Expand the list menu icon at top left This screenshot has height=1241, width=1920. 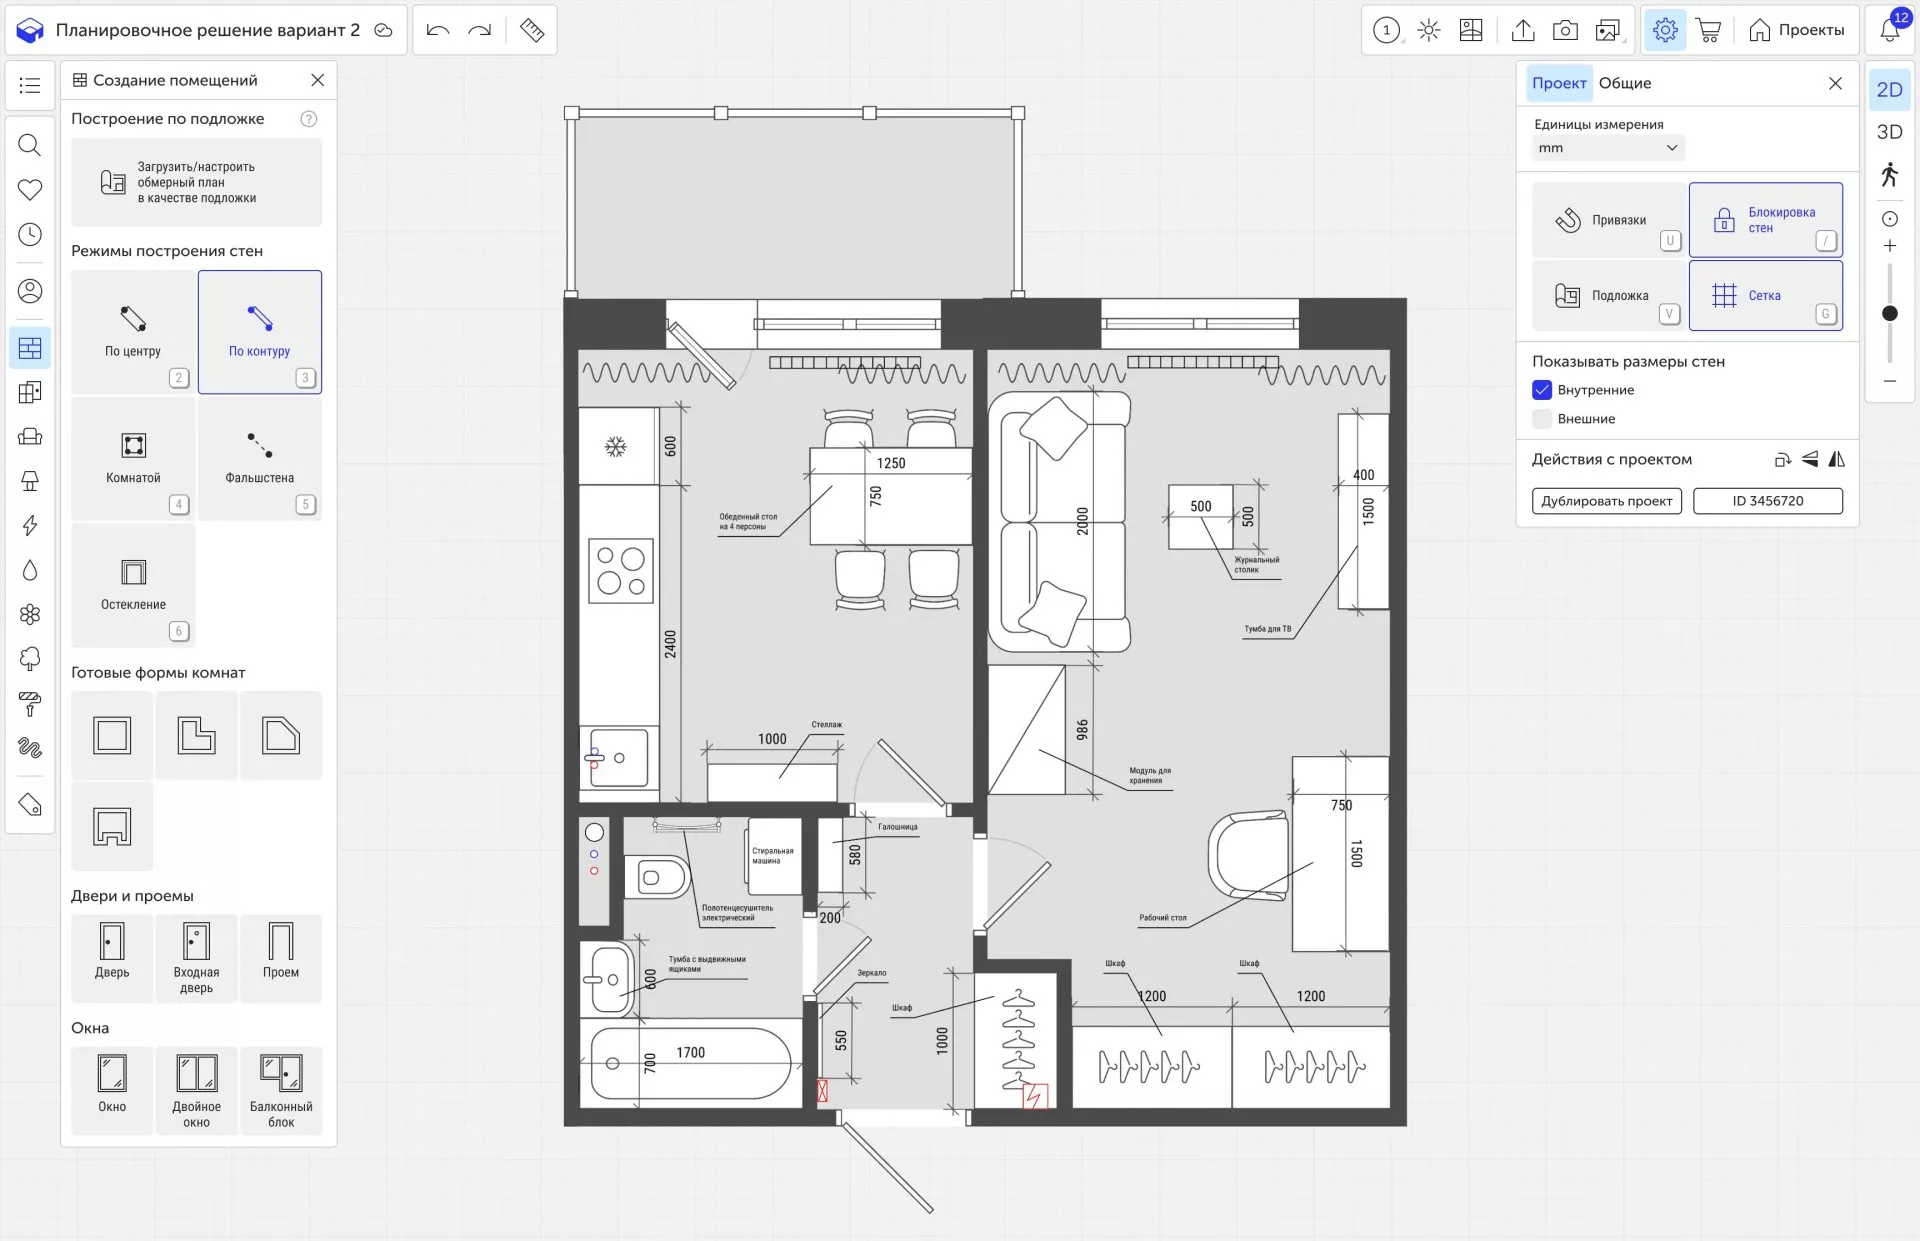30,85
